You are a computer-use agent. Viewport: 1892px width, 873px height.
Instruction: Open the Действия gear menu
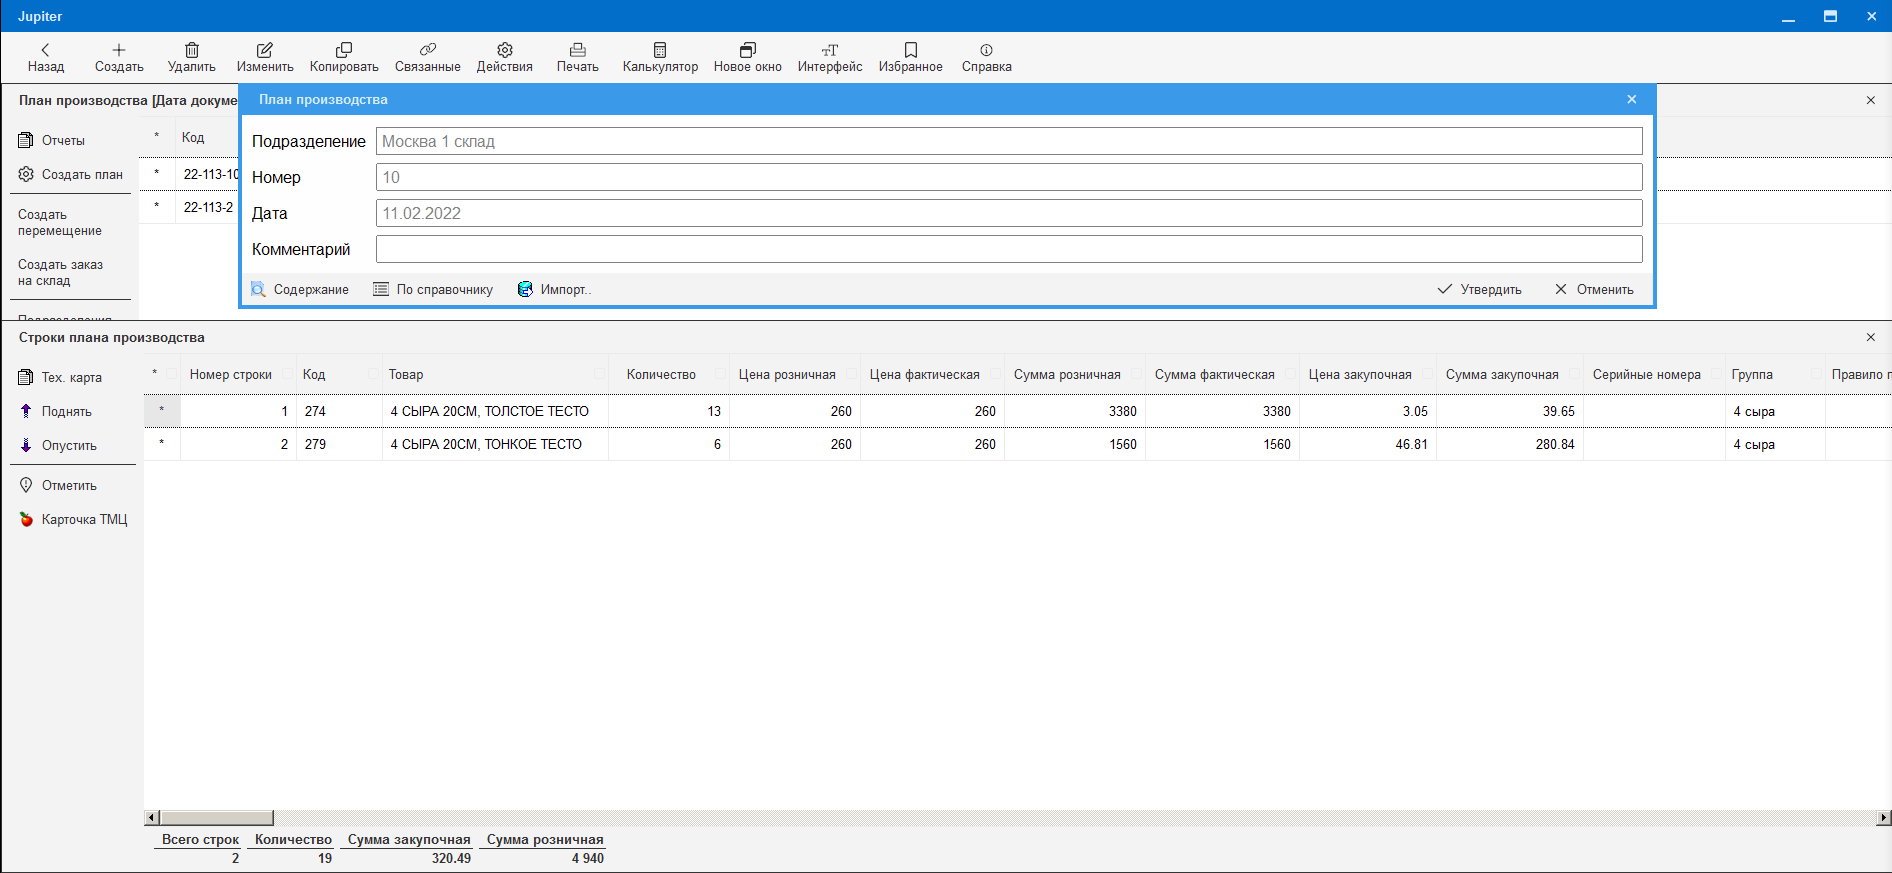[x=505, y=57]
